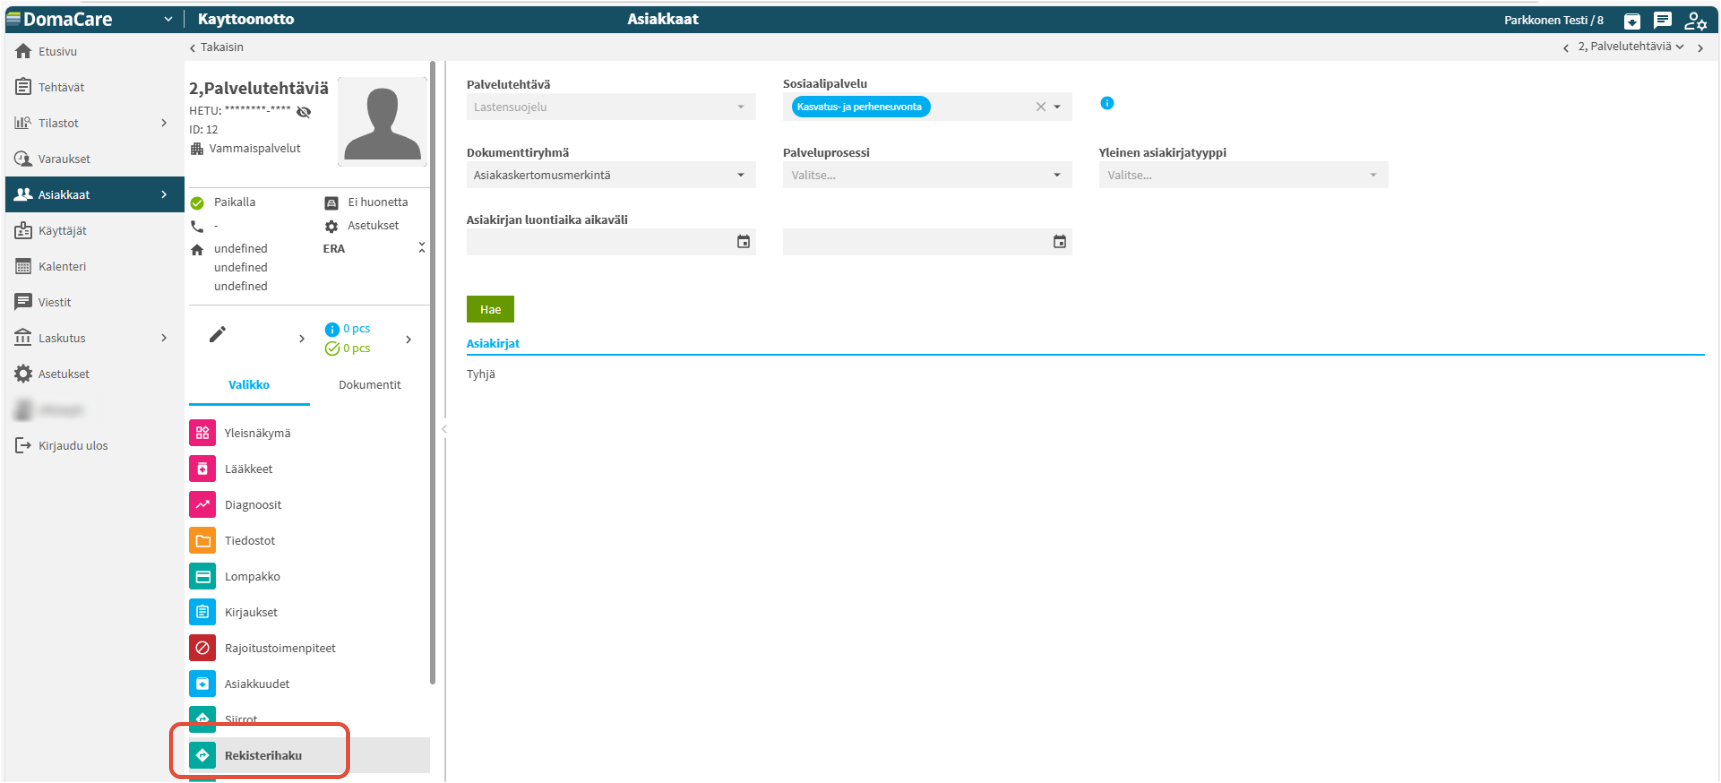Go to the previous client arrow

(x=1566, y=48)
